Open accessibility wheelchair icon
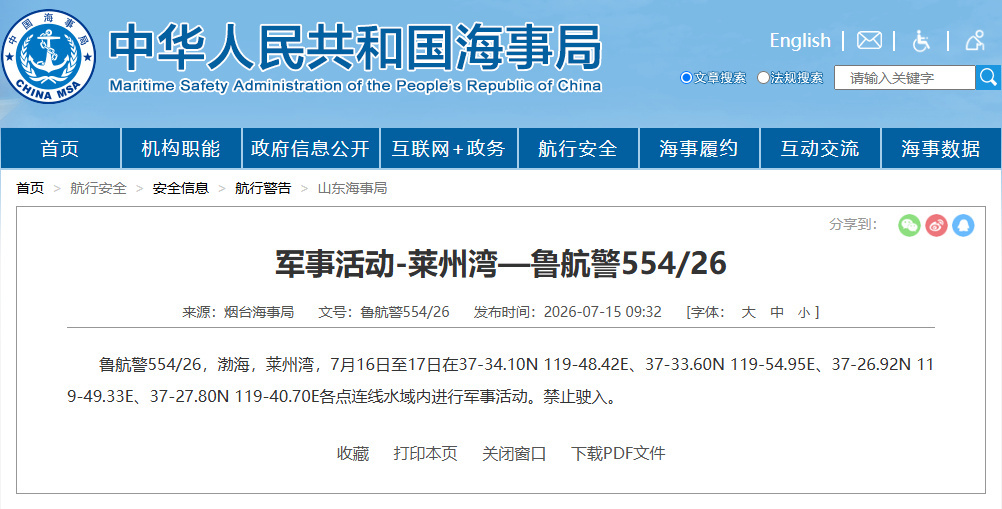The height and width of the screenshot is (509, 1002). (921, 41)
